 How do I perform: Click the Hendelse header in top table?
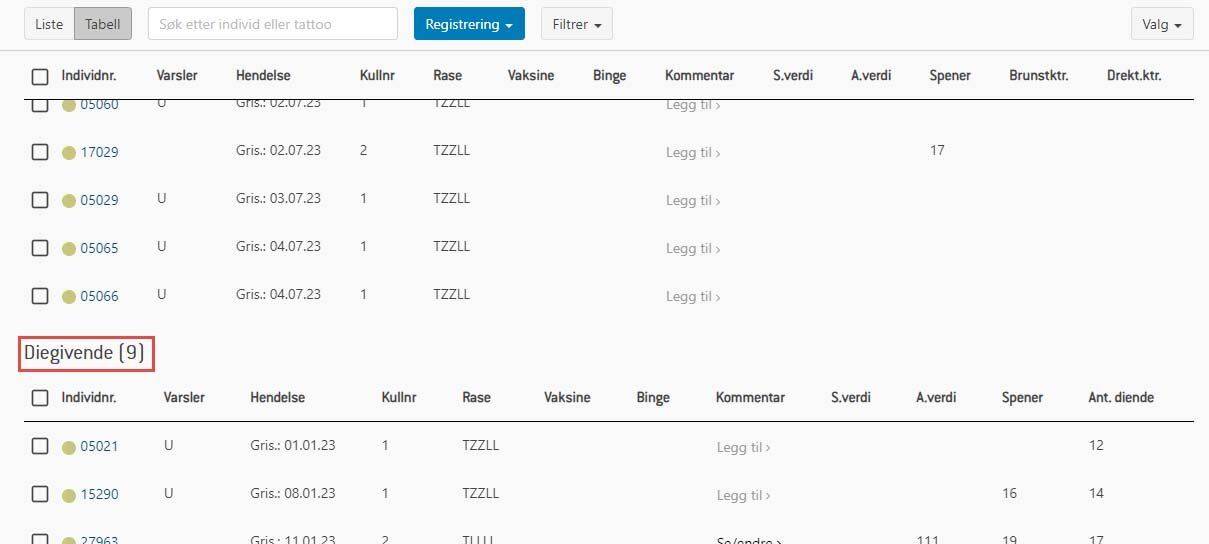263,75
